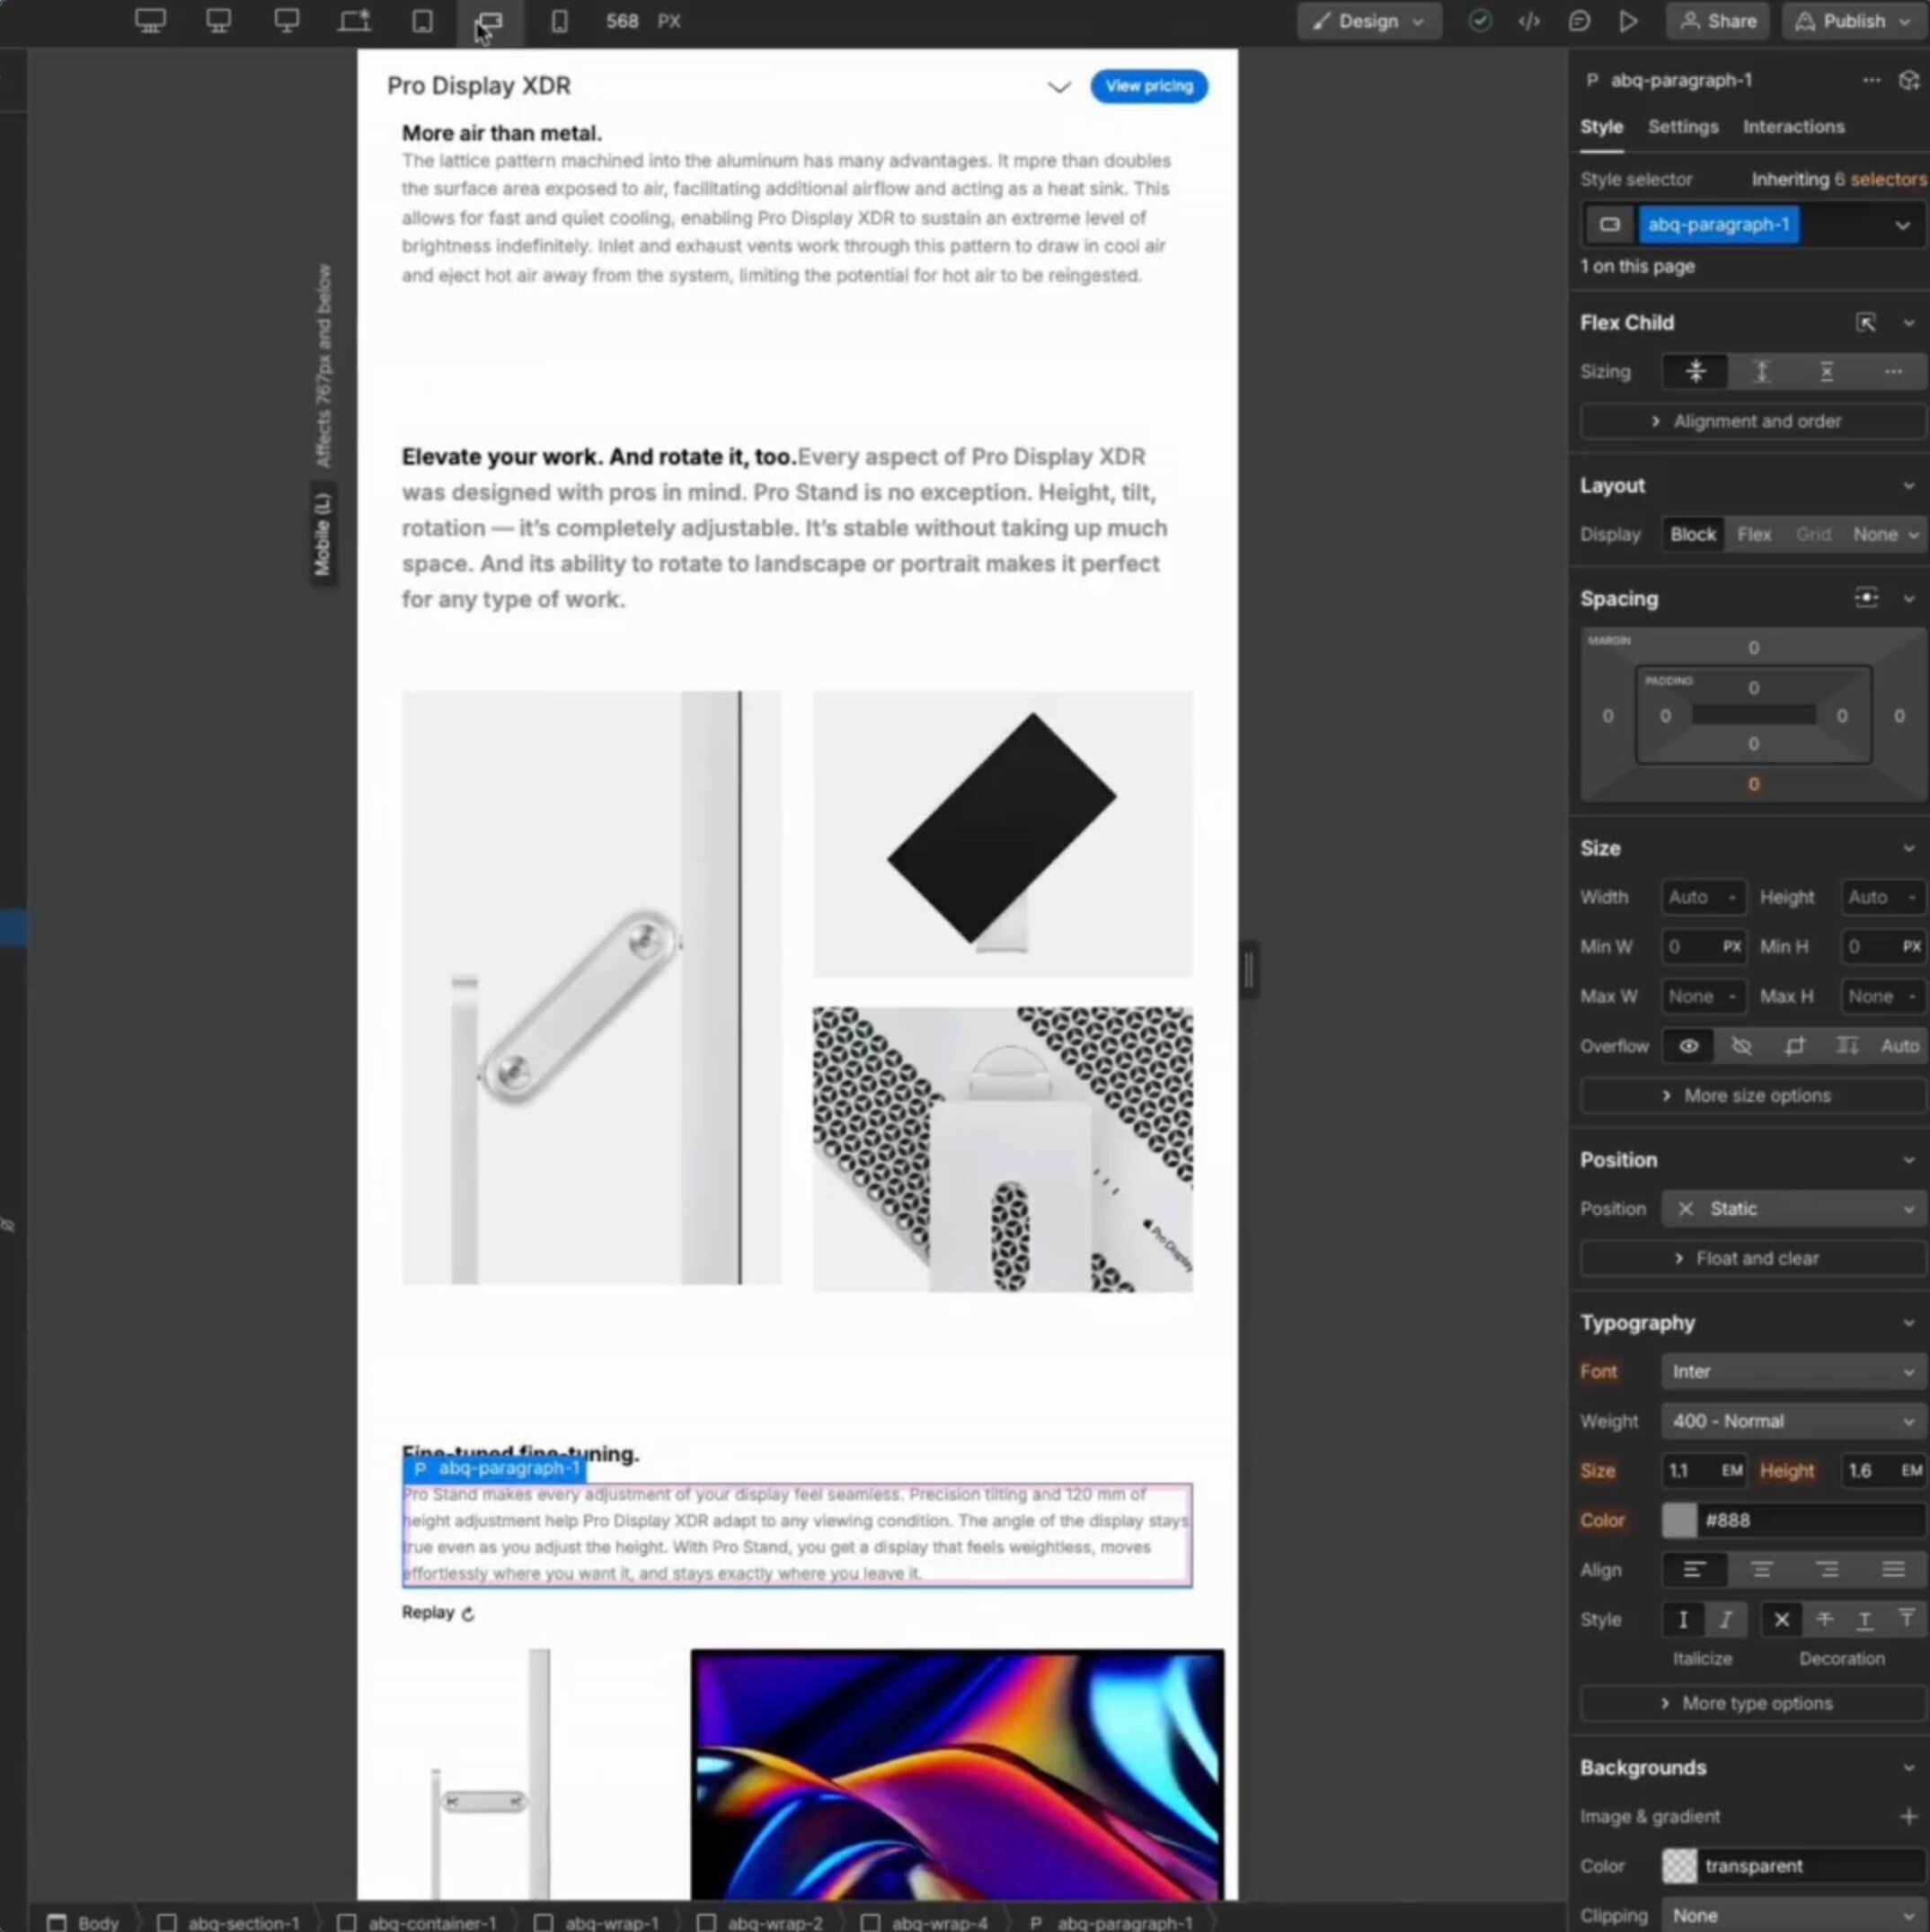
Task: Open the display None dropdown
Action: tap(1885, 534)
